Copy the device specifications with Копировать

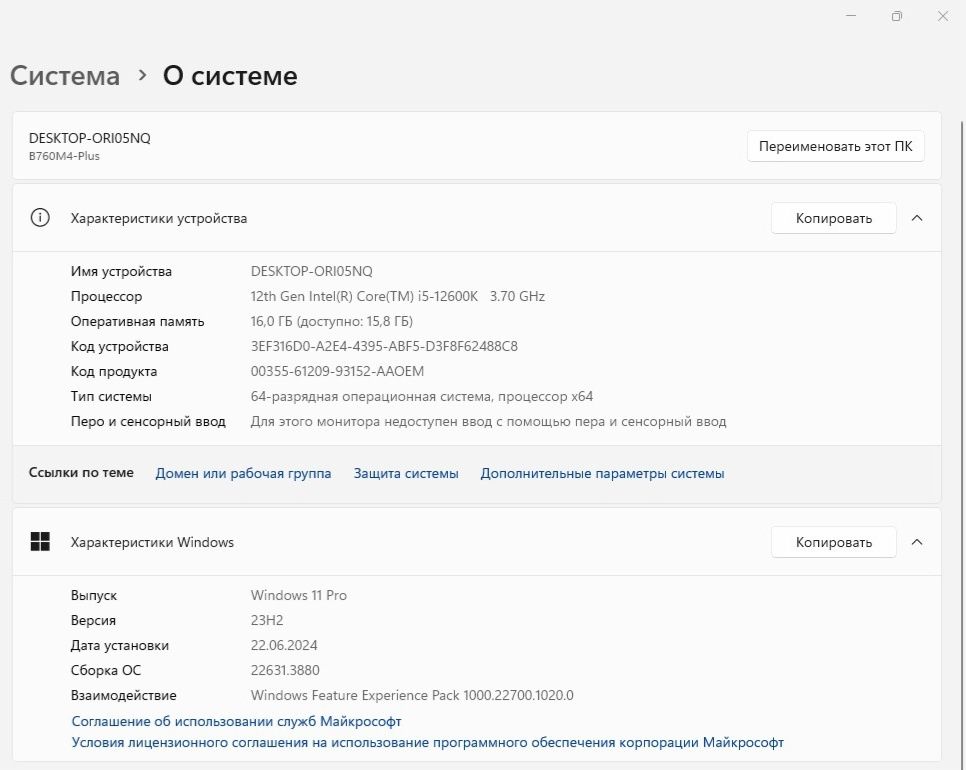[x=834, y=218]
